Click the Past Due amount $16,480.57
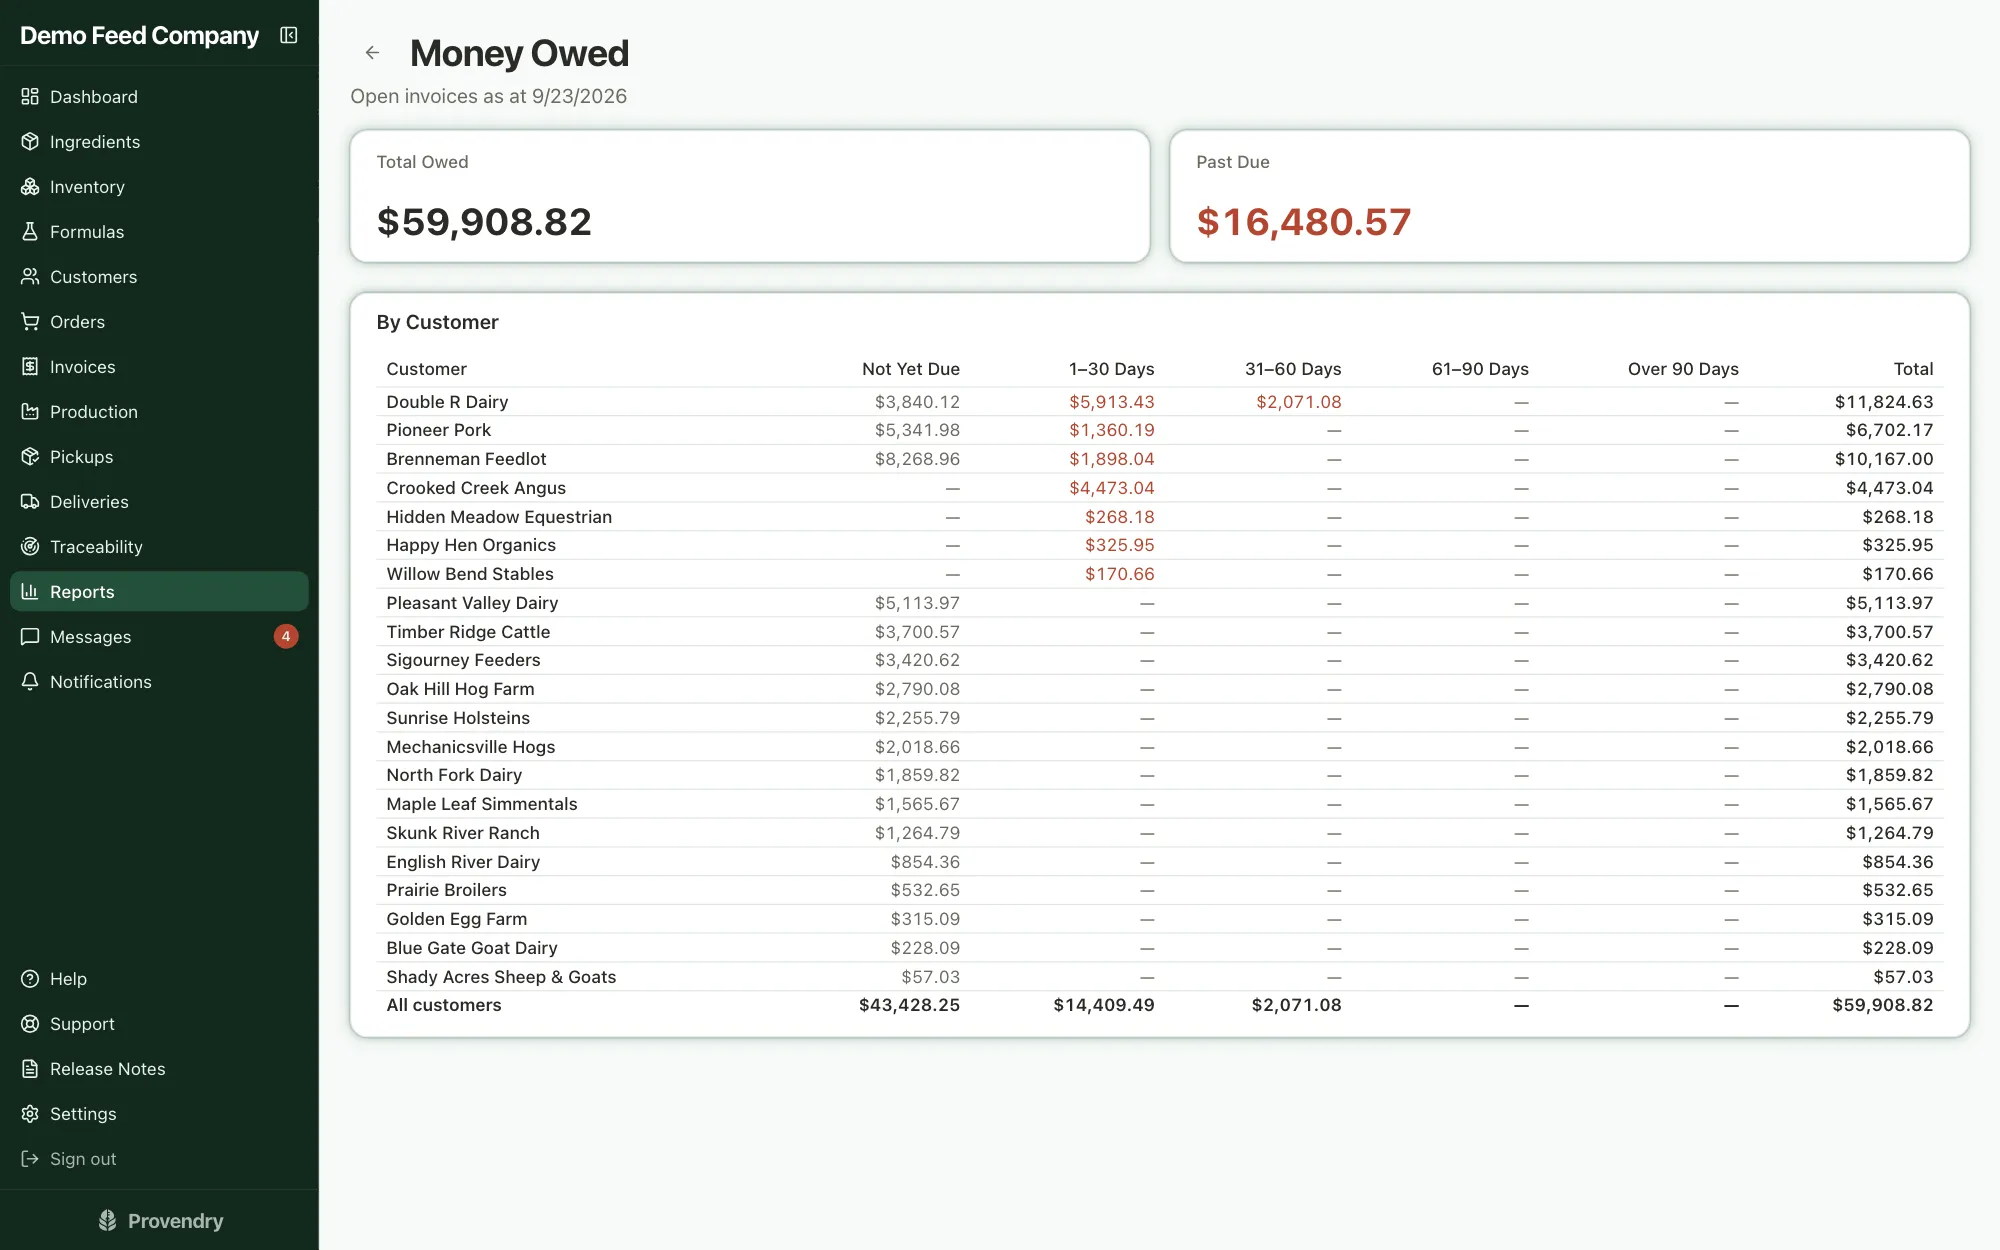The width and height of the screenshot is (2000, 1250). tap(1303, 222)
